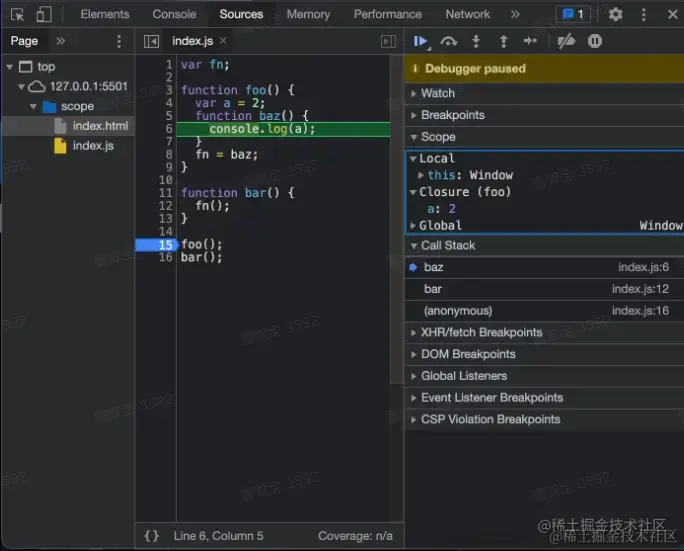Show more DevTools tabs chevron
This screenshot has height=551, width=684.
tap(515, 14)
